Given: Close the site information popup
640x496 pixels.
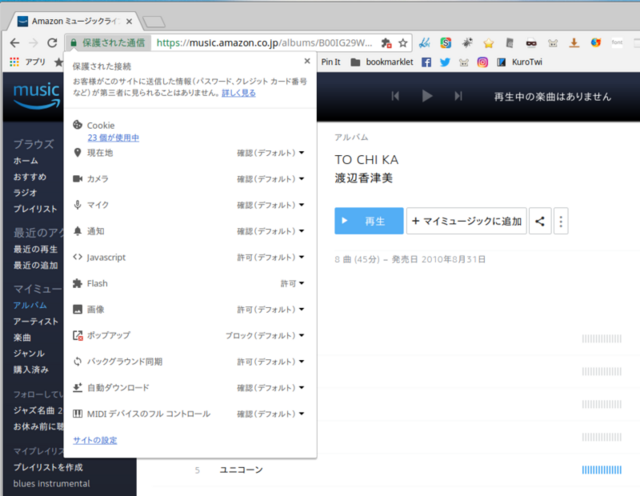Looking at the screenshot, I should pos(307,61).
